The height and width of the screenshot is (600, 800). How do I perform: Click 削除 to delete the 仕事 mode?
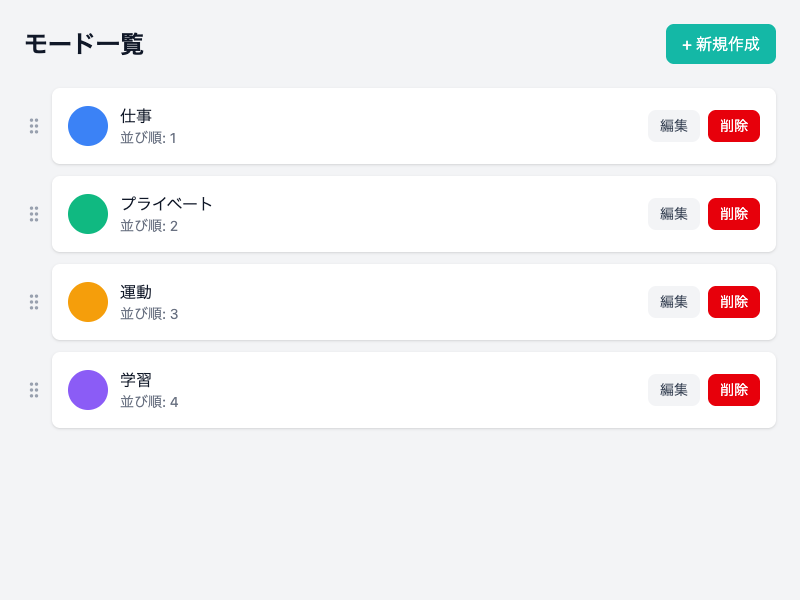pyautogui.click(x=733, y=126)
